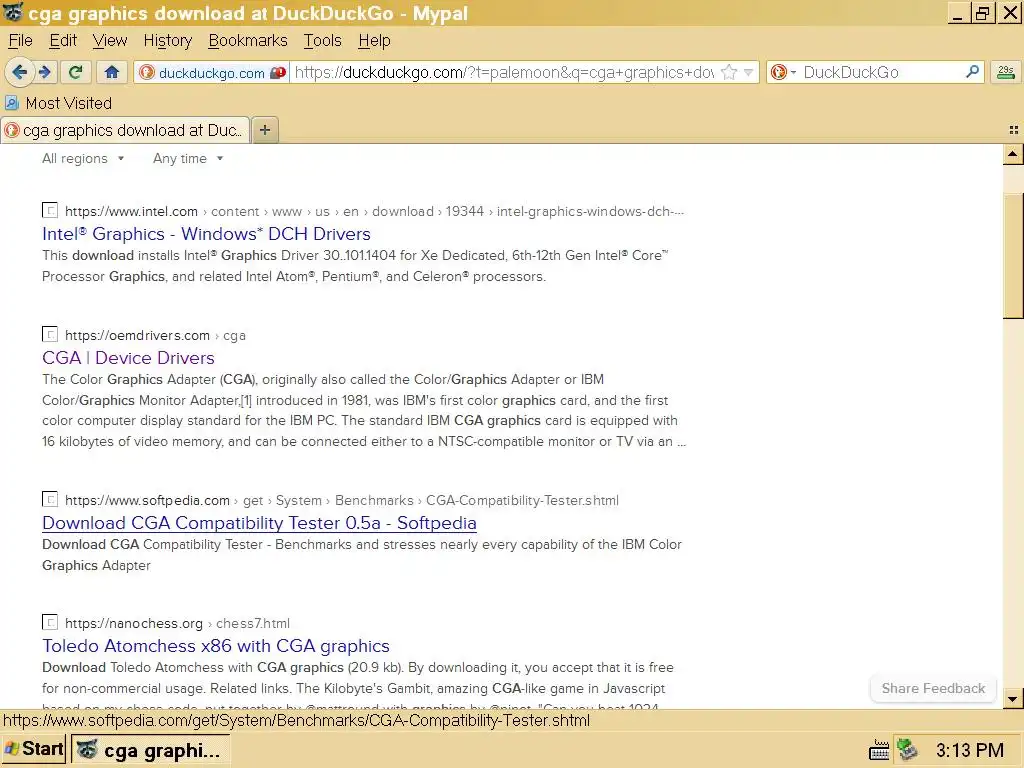Click the 29s toolbar add-on icon

click(1006, 72)
